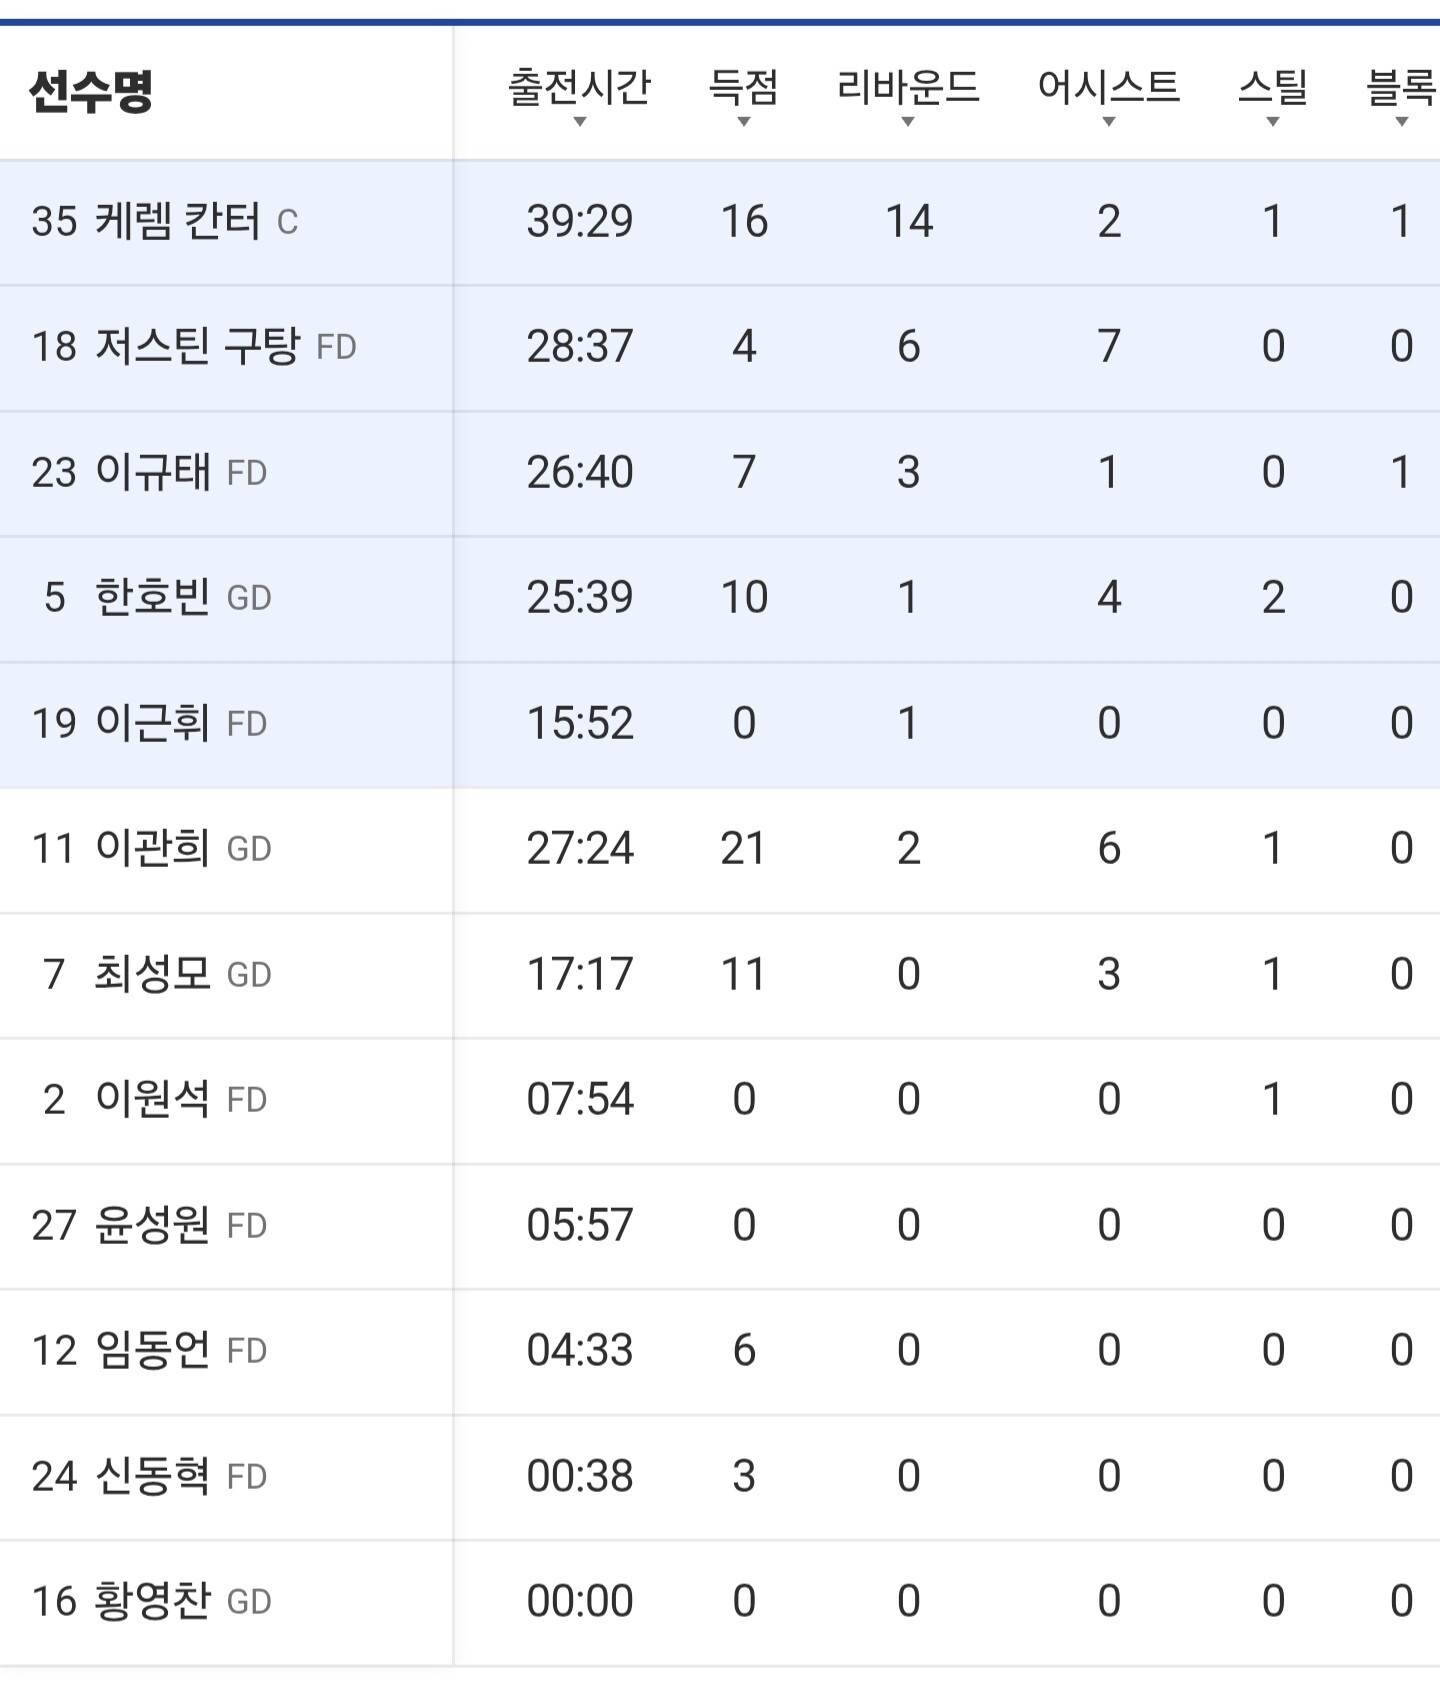Open player 저스틴 구탕 row
Image resolution: width=1440 pixels, height=1703 pixels.
720,348
